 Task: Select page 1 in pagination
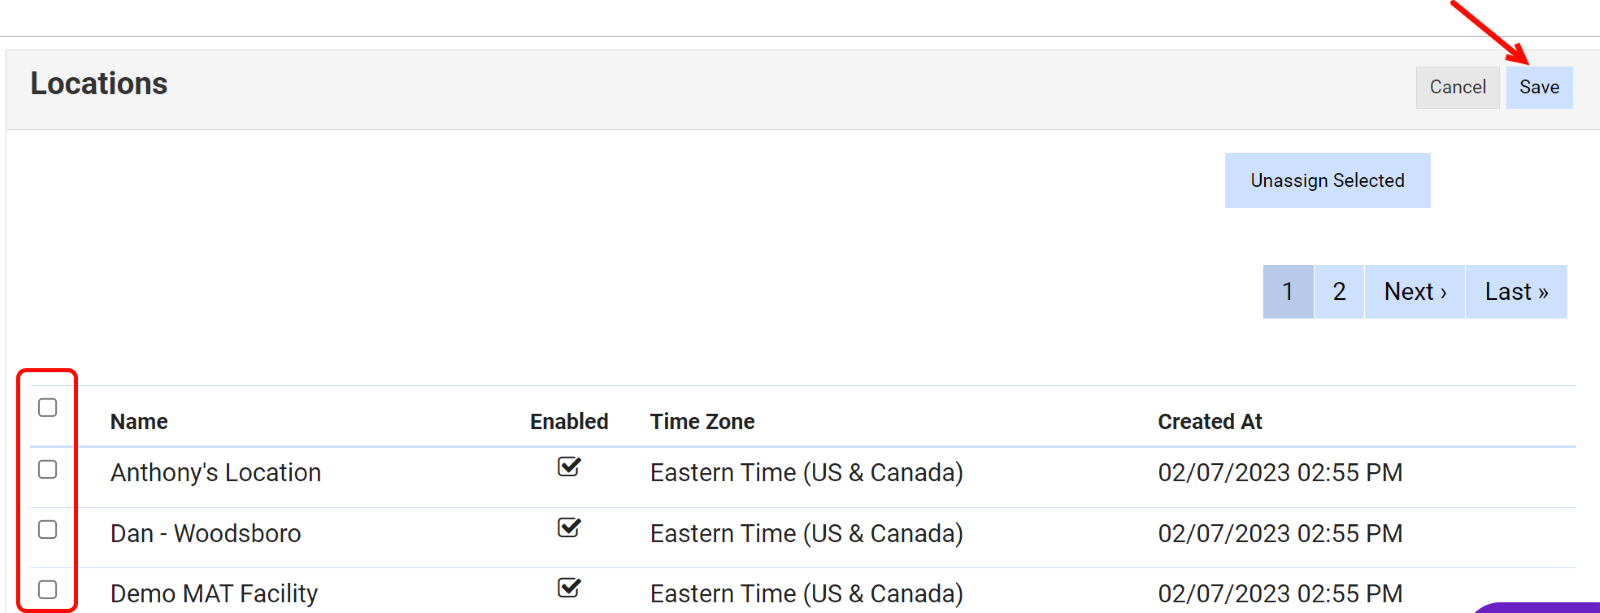(1288, 292)
